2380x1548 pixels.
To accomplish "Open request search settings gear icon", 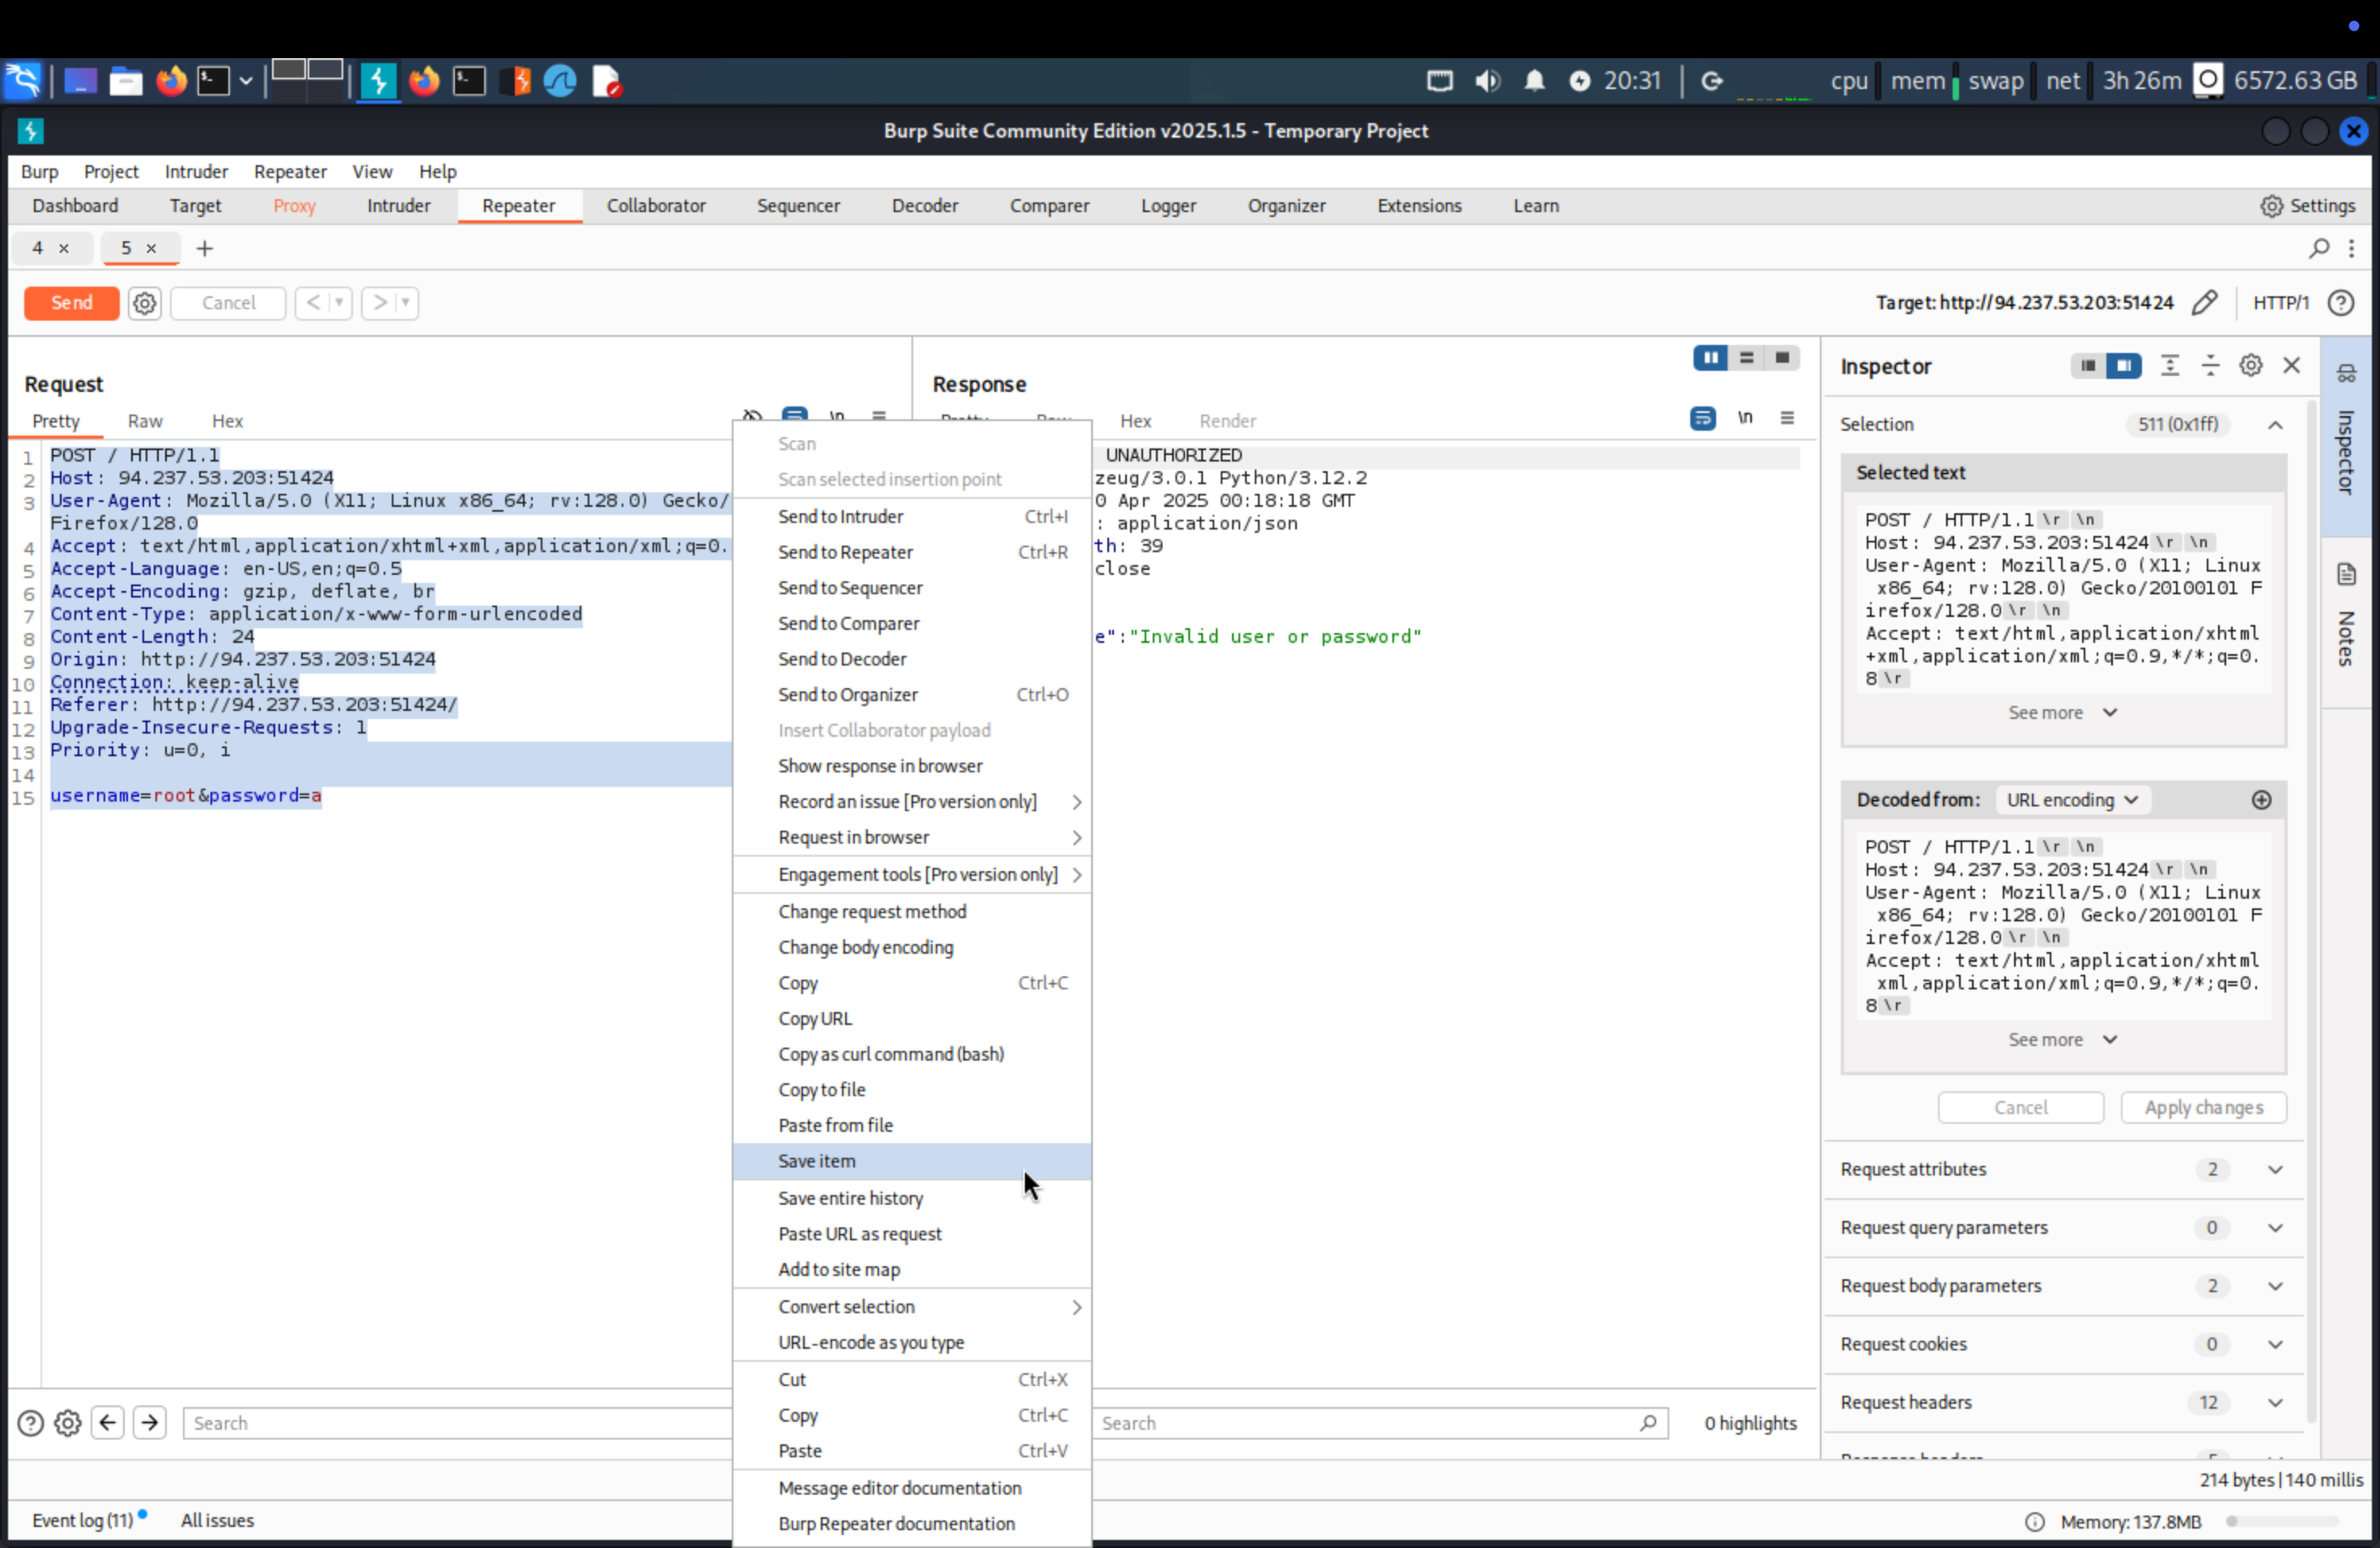I will (68, 1423).
